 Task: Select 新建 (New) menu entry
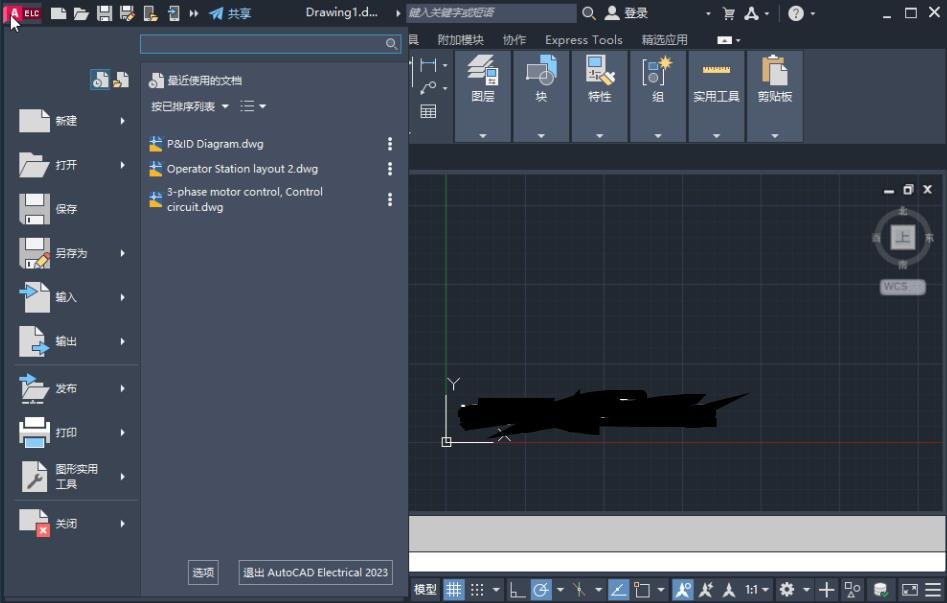[72, 121]
